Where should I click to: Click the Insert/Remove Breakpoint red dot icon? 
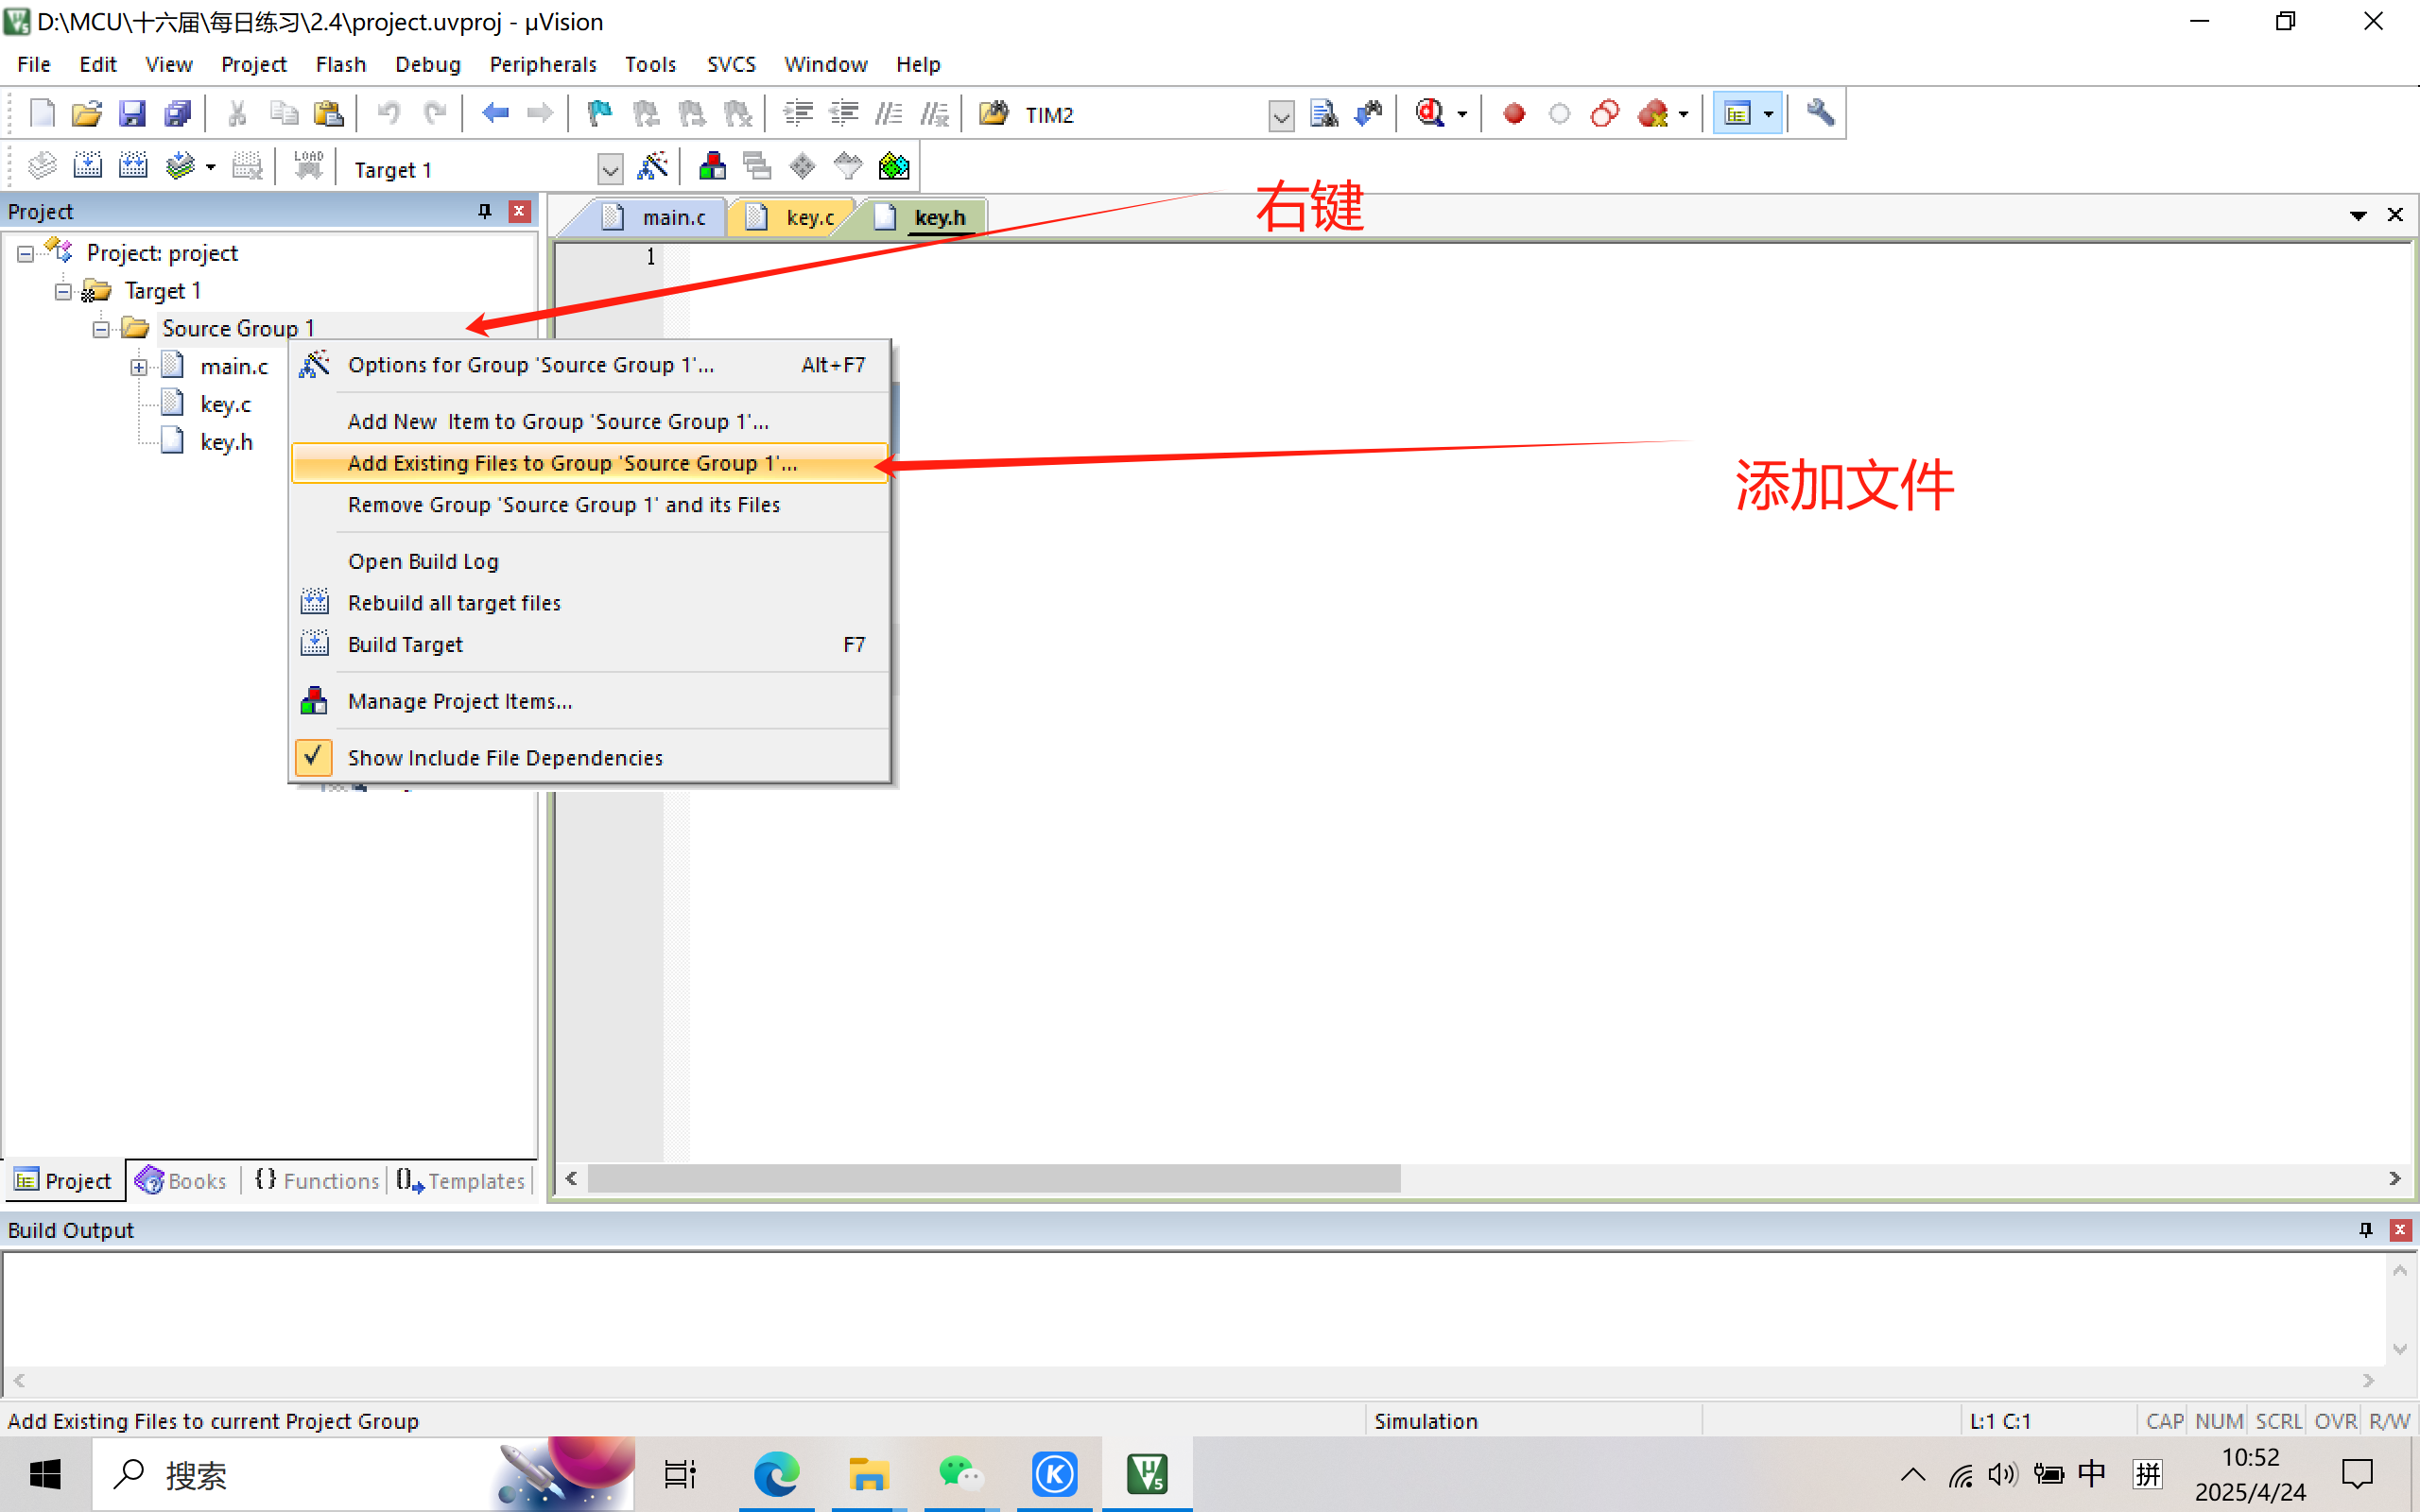[1514, 114]
